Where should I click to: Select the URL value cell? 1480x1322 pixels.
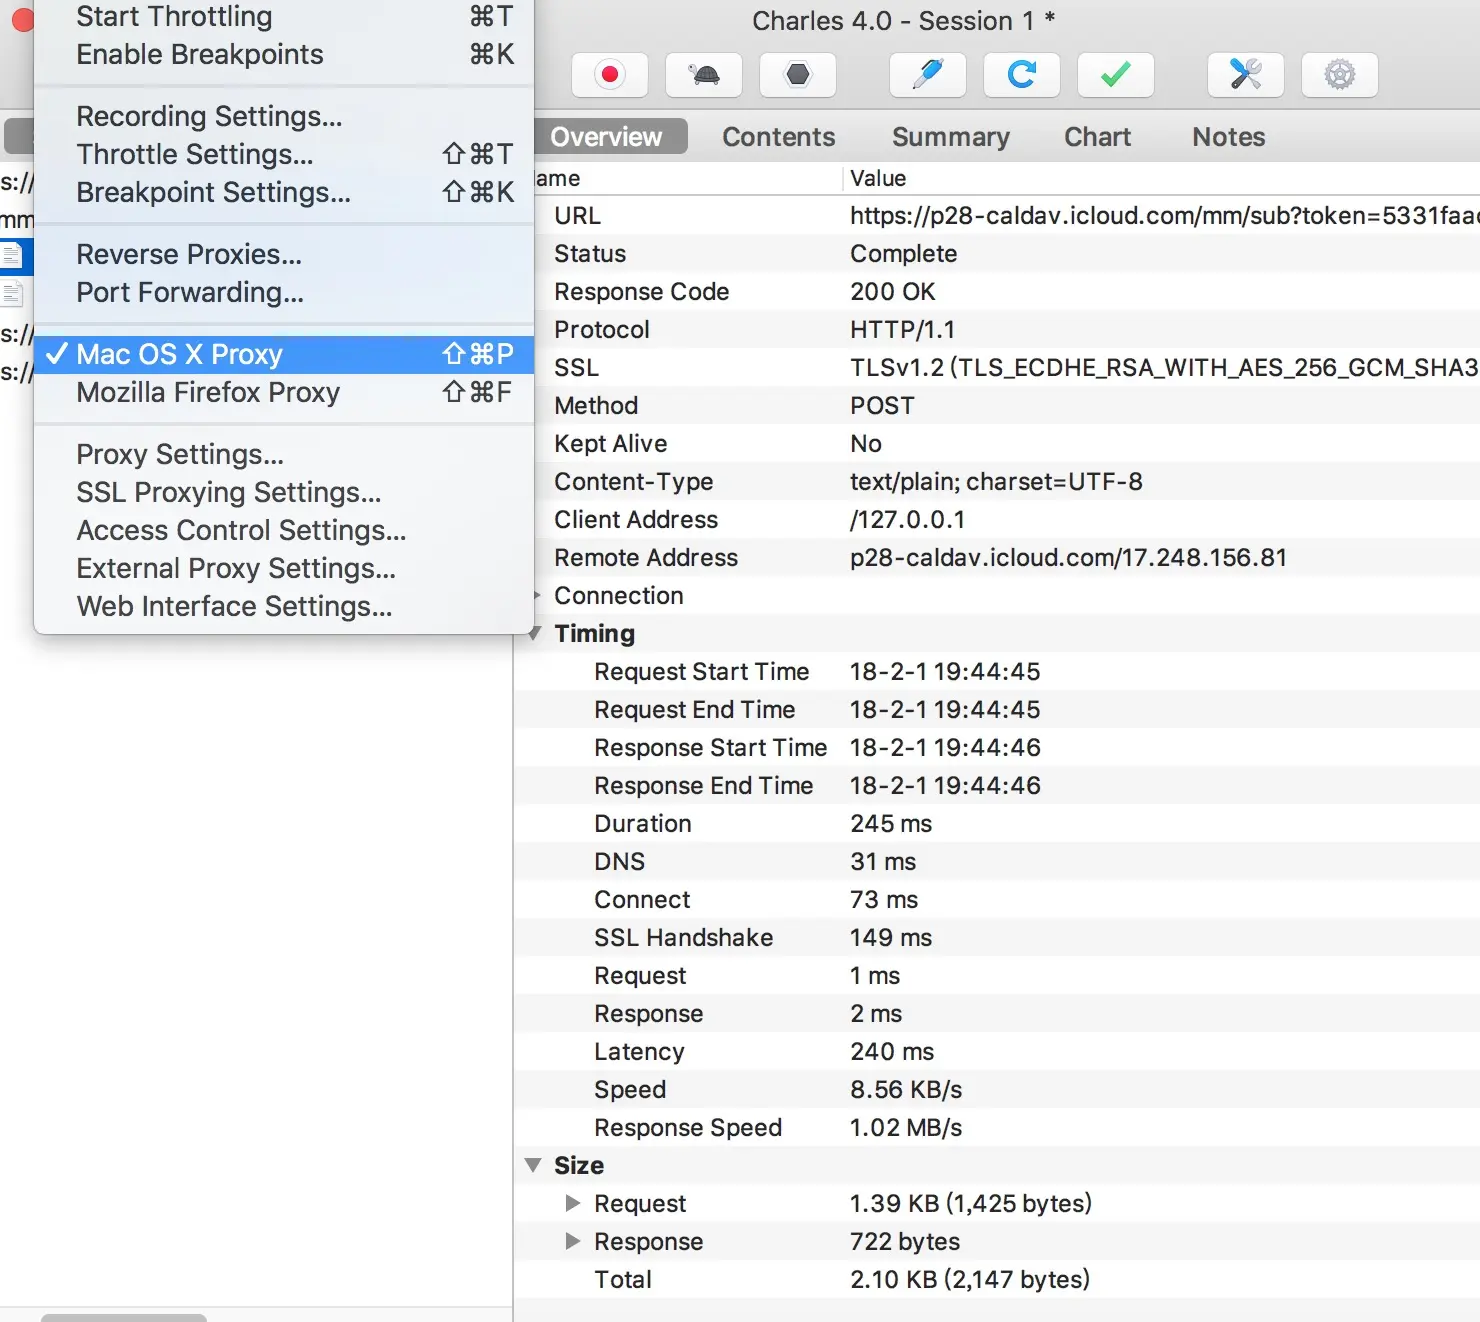tap(1164, 216)
